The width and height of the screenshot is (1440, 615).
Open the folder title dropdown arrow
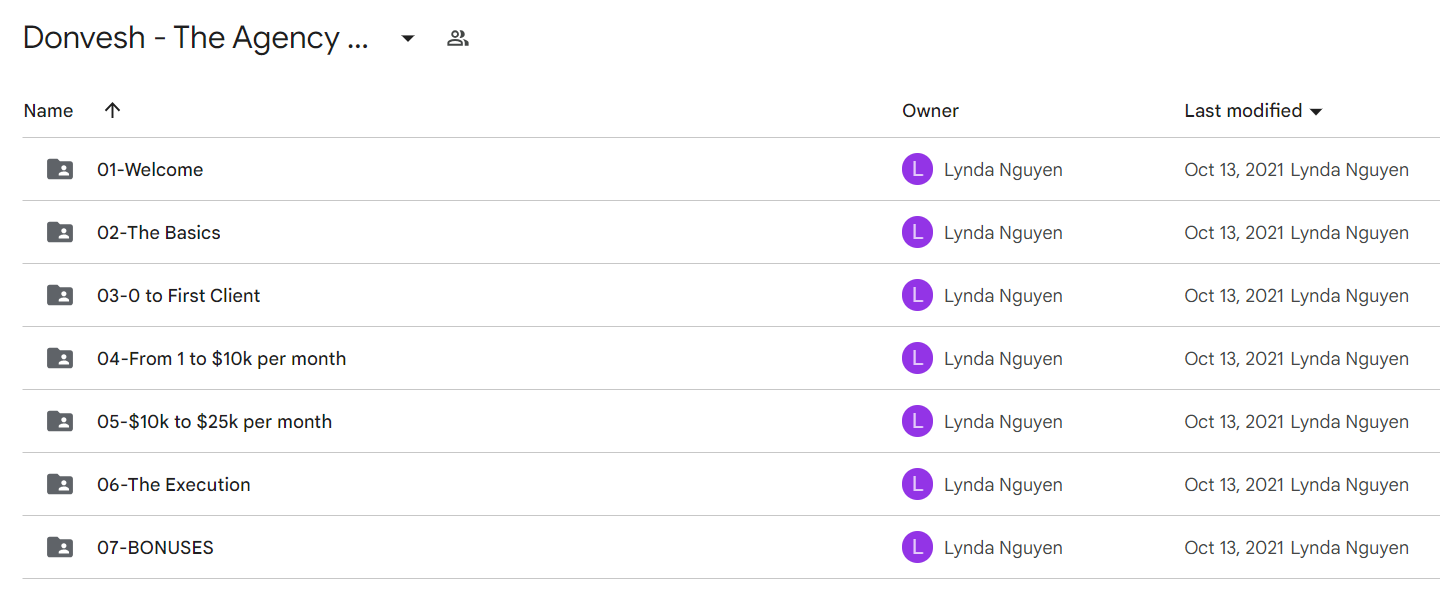pyautogui.click(x=408, y=39)
